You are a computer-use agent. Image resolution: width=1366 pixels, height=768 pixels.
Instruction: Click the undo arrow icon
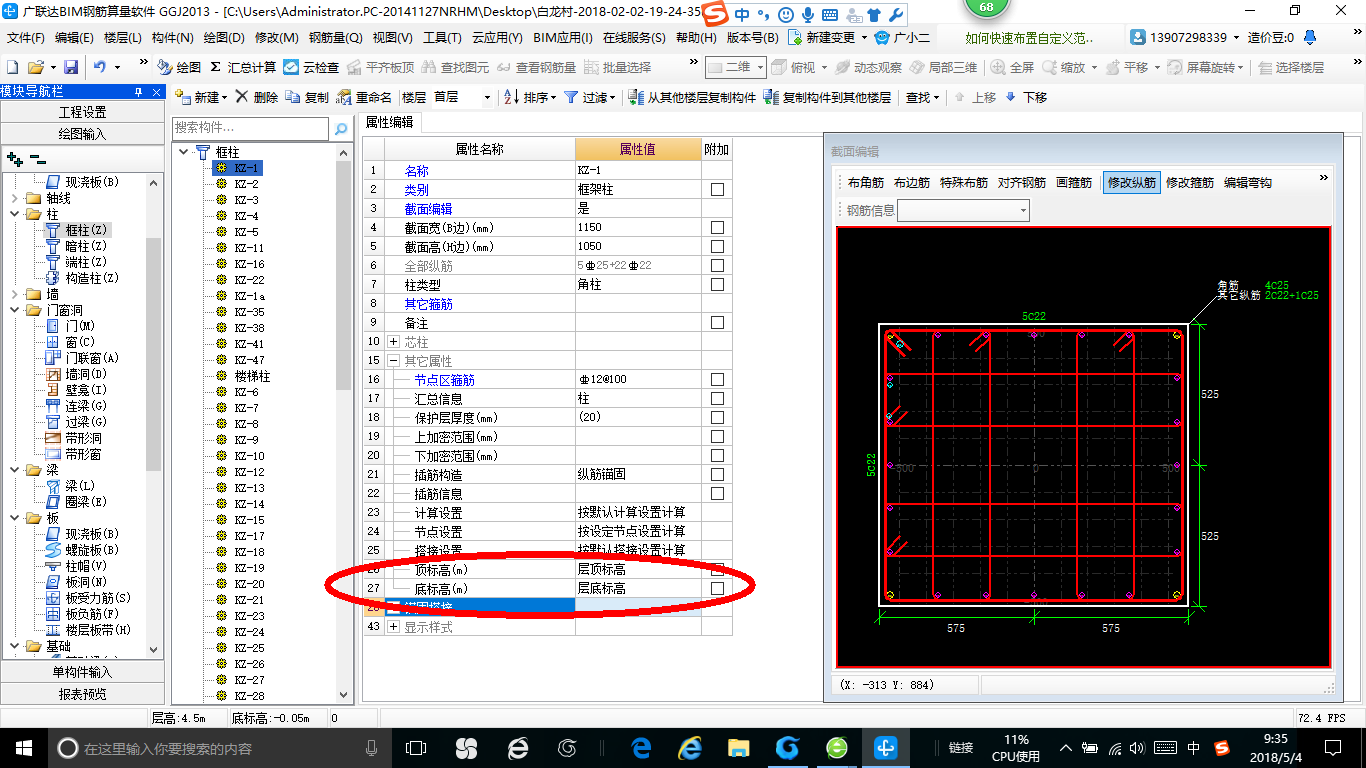click(x=100, y=67)
